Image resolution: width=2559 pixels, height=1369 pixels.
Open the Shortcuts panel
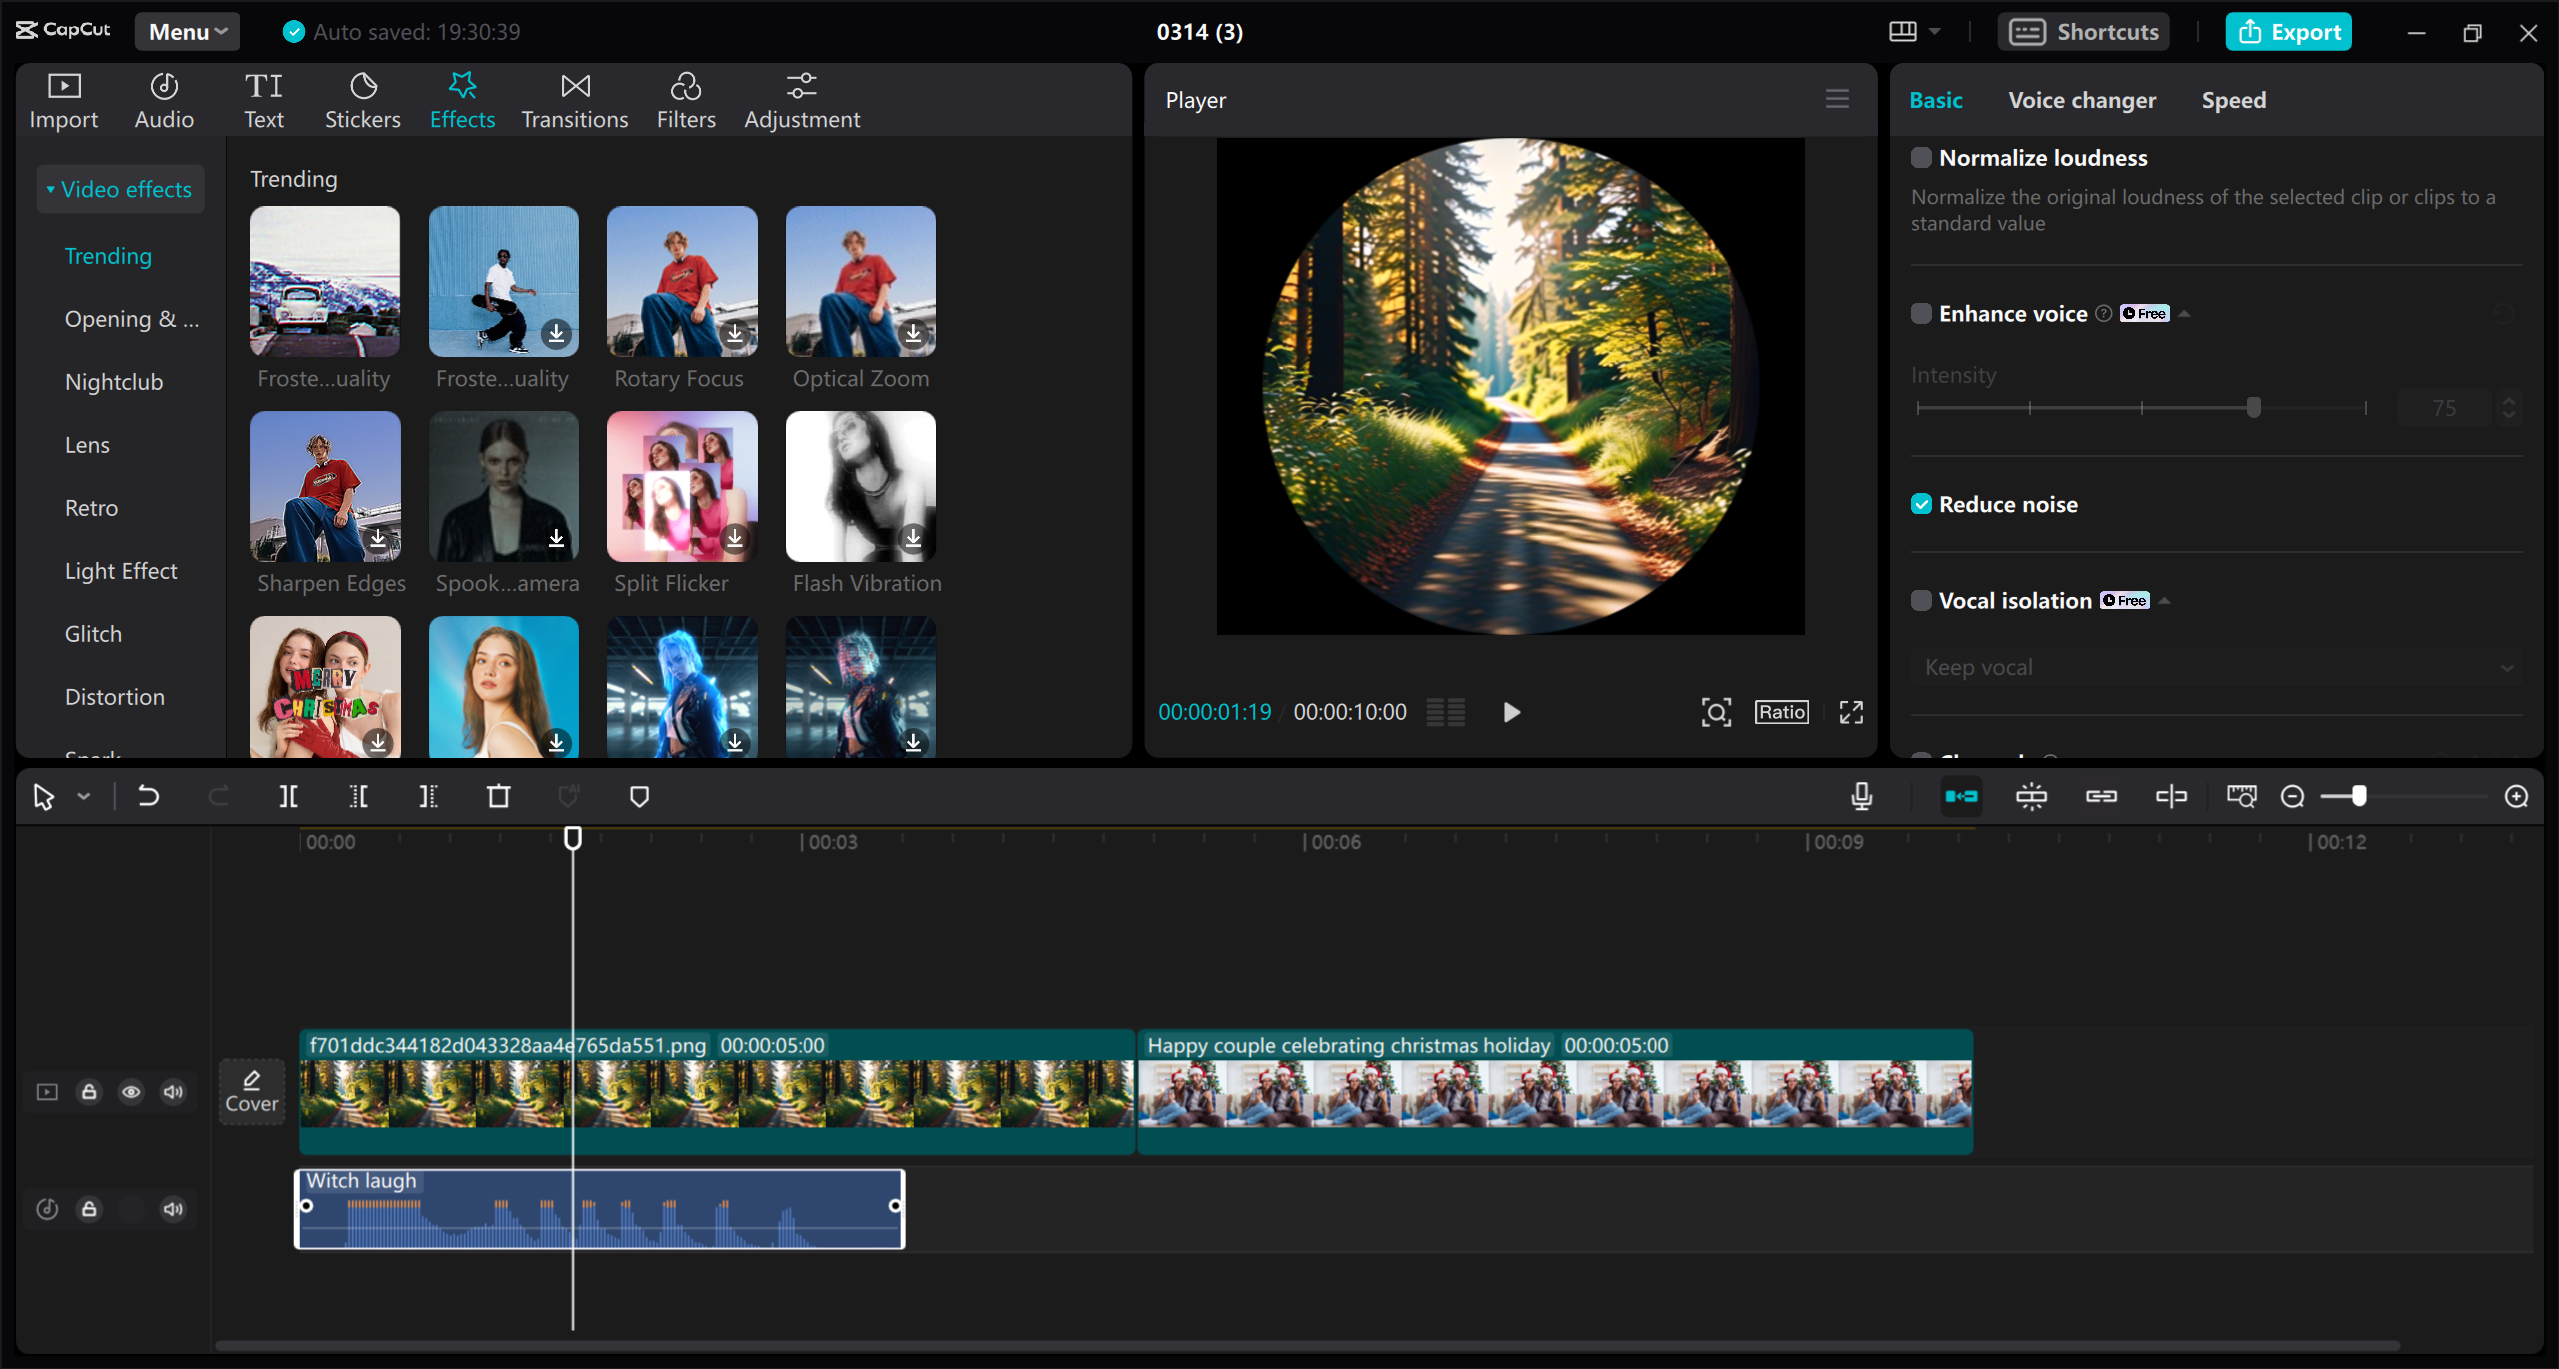2083,31
